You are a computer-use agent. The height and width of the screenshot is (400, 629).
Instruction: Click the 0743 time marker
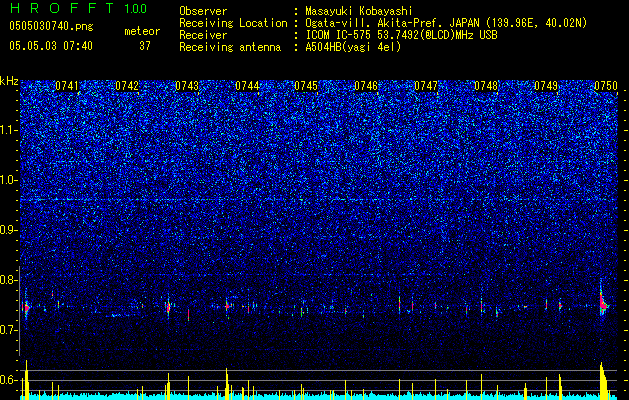tap(187, 86)
